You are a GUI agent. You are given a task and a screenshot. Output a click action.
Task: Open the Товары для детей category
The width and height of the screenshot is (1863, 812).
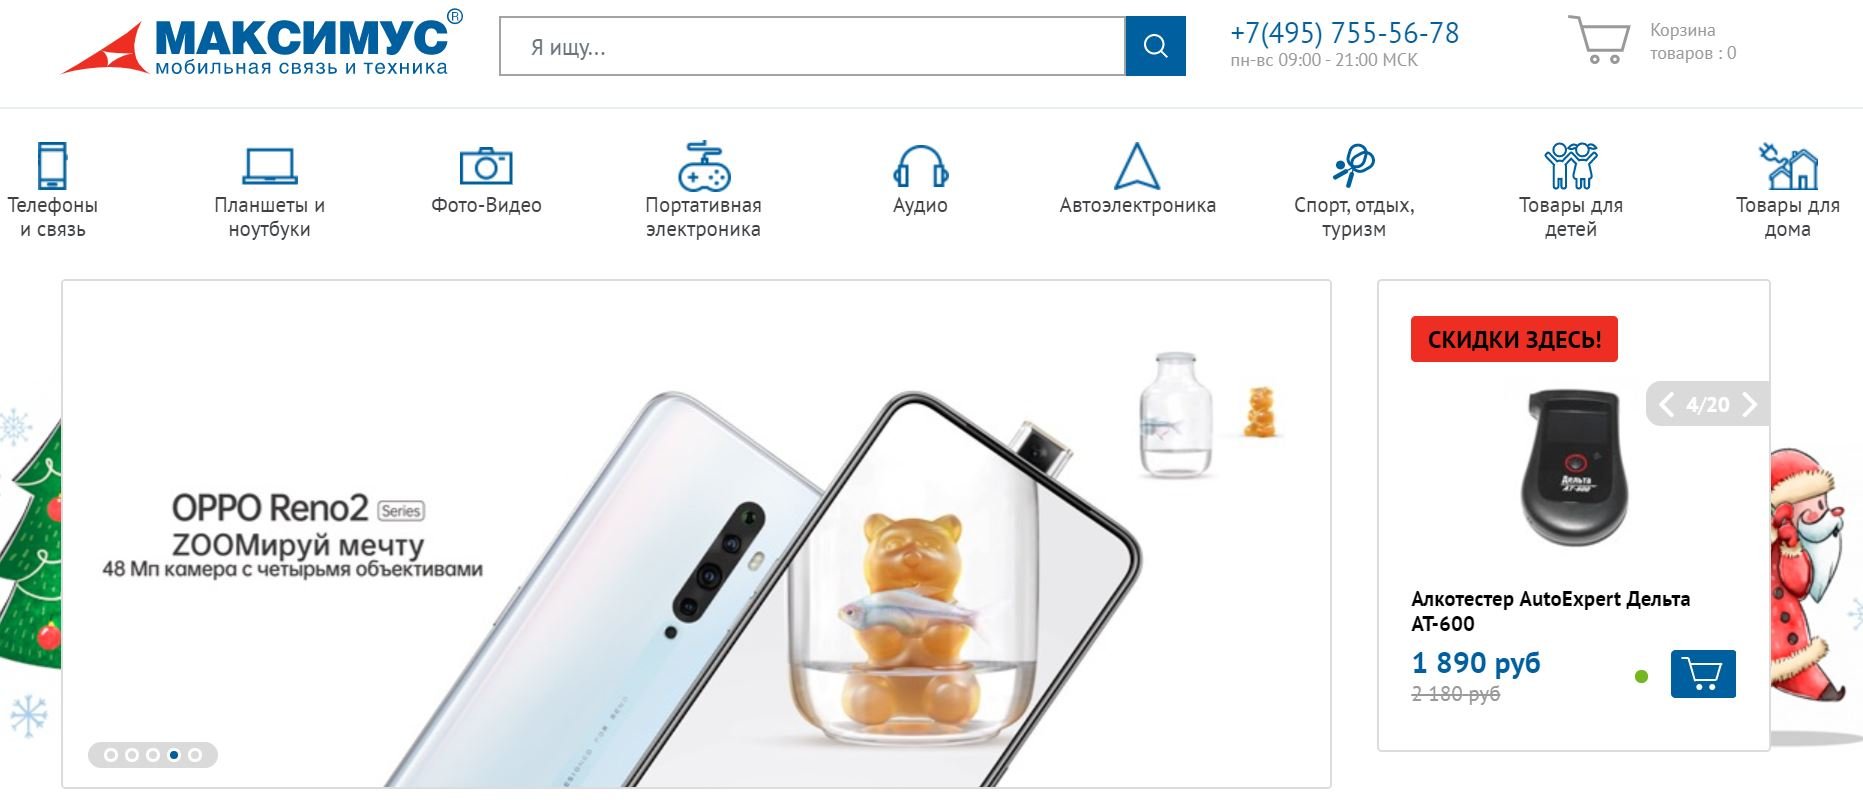[x=1571, y=190]
